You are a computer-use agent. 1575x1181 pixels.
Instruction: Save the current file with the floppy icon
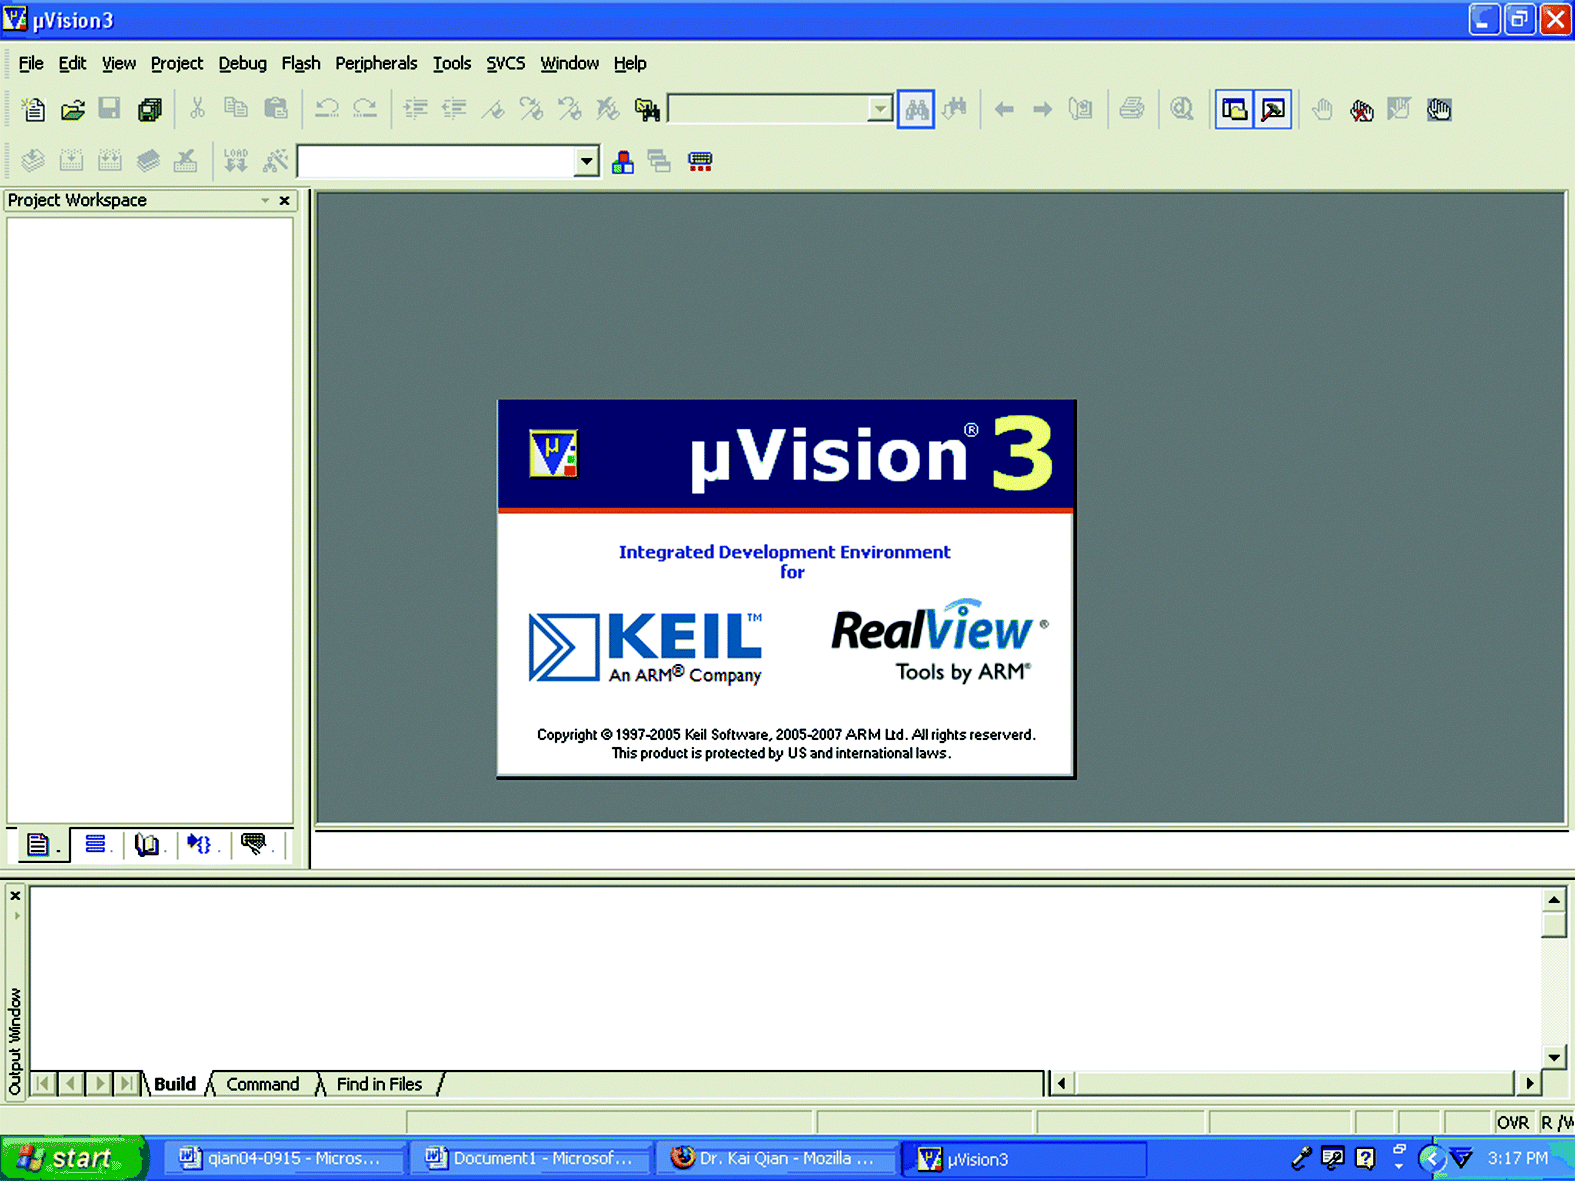coord(110,109)
